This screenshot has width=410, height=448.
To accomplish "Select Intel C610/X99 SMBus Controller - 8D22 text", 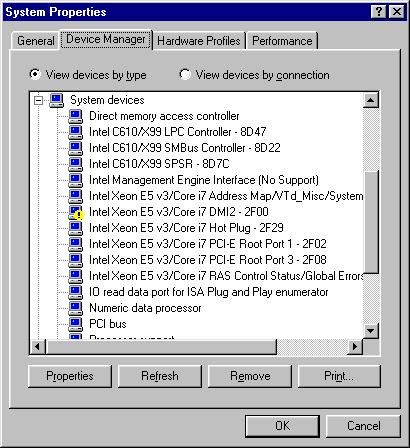I will pyautogui.click(x=185, y=148).
